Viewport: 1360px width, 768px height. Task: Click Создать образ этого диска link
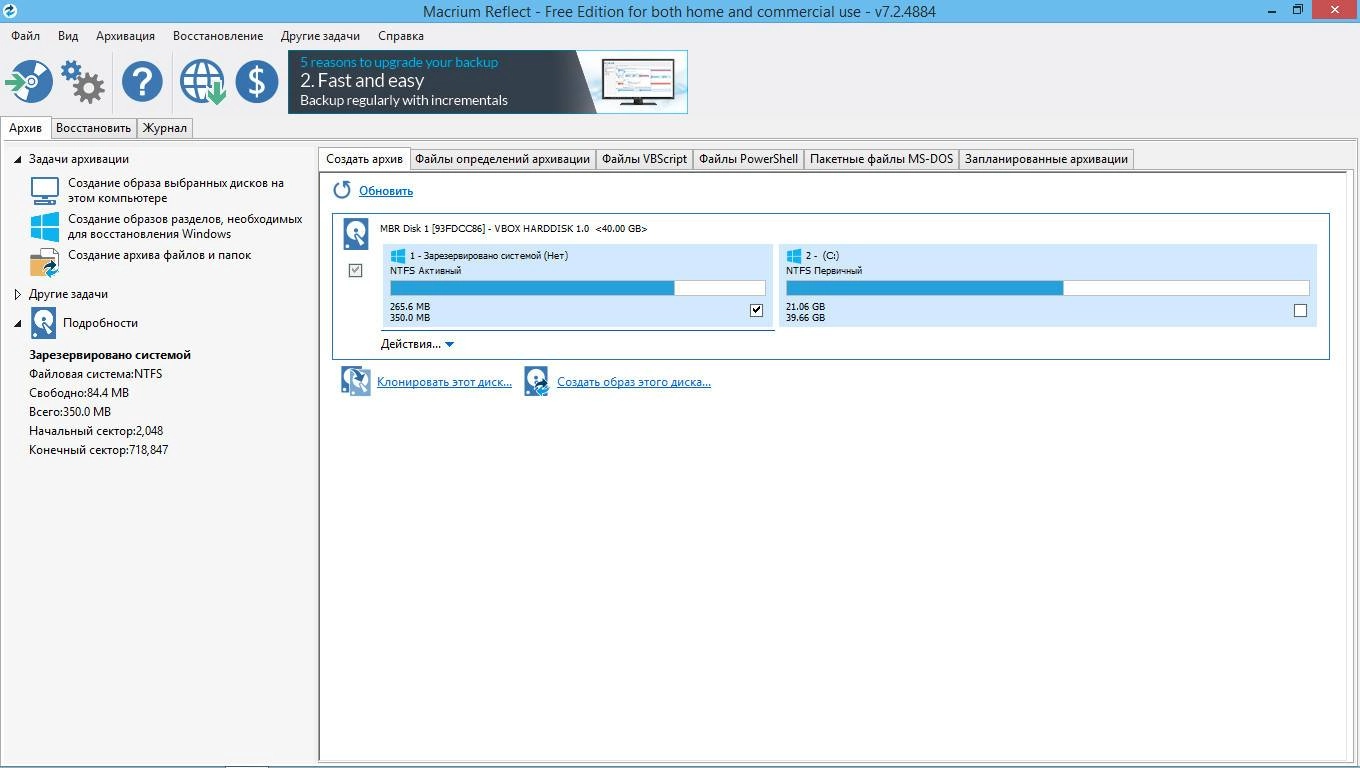click(634, 382)
